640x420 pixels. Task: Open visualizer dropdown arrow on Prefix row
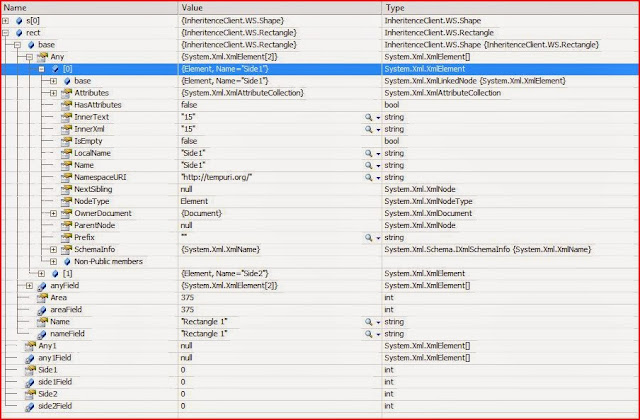click(x=378, y=238)
